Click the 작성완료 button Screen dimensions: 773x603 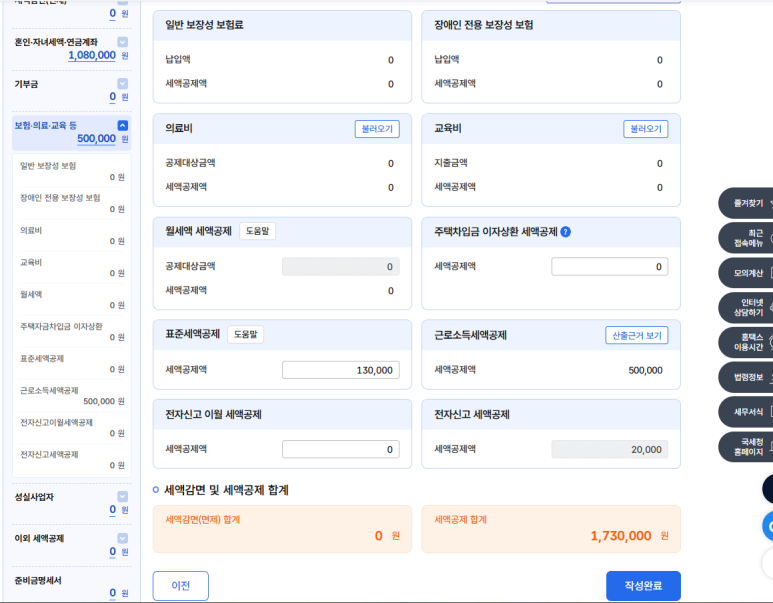click(643, 586)
